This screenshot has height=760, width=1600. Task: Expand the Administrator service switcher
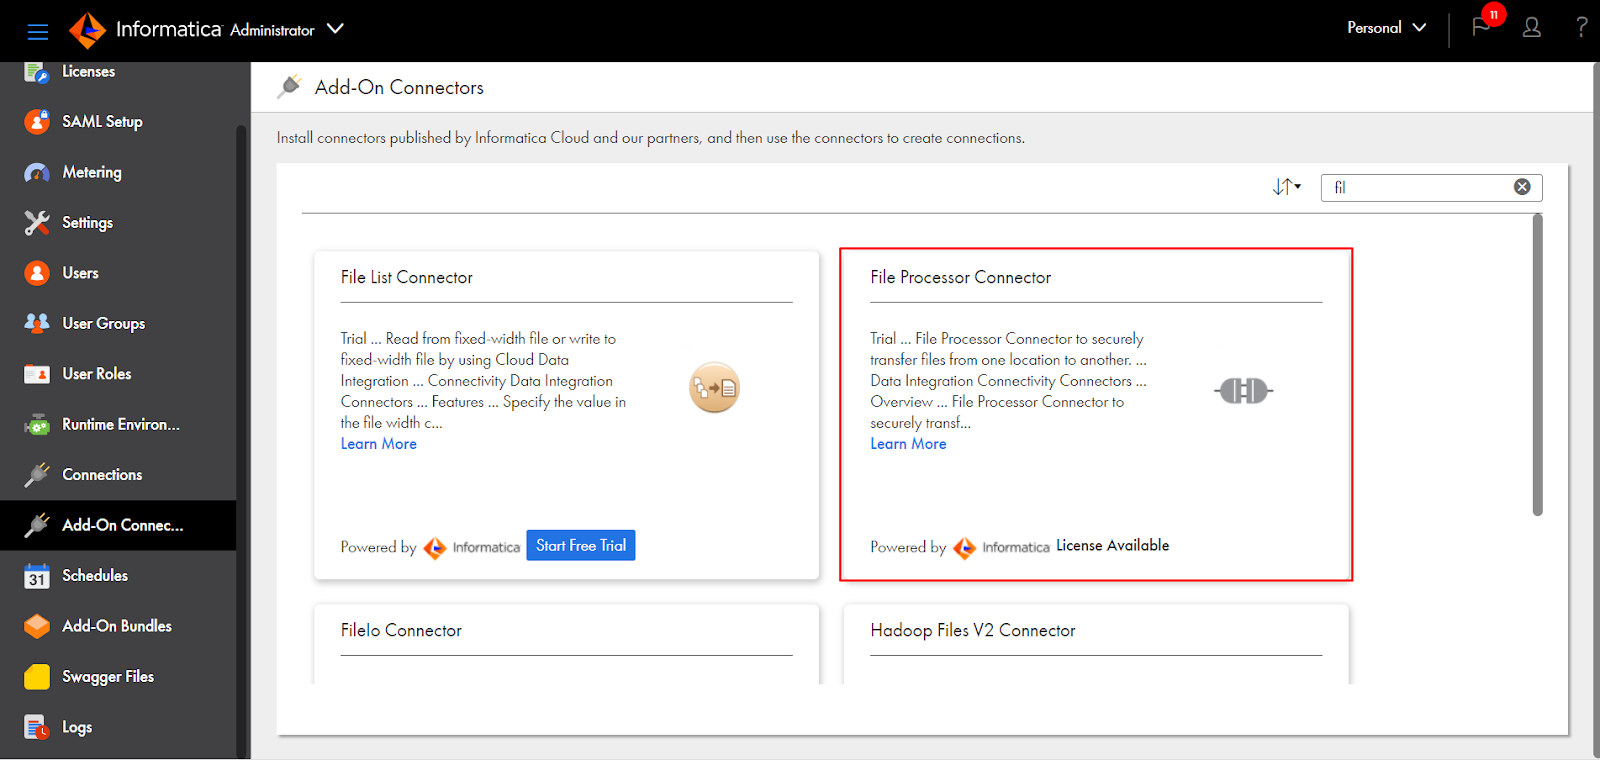pos(335,29)
